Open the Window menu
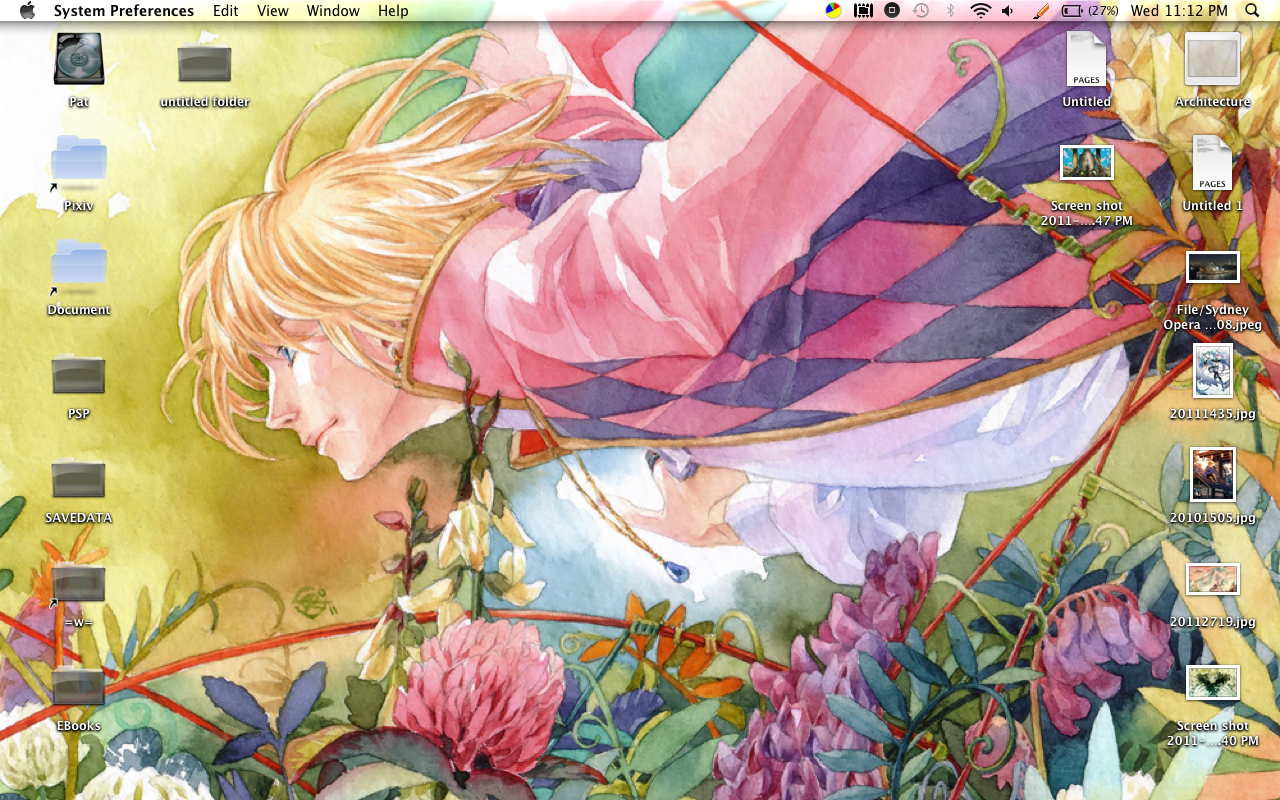Viewport: 1280px width, 800px height. pyautogui.click(x=333, y=11)
